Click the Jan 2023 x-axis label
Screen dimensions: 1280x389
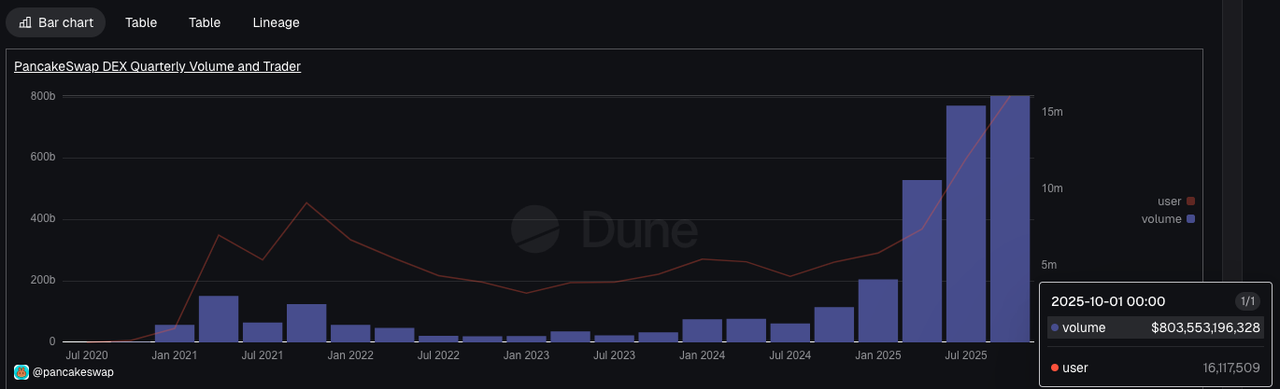pos(526,355)
